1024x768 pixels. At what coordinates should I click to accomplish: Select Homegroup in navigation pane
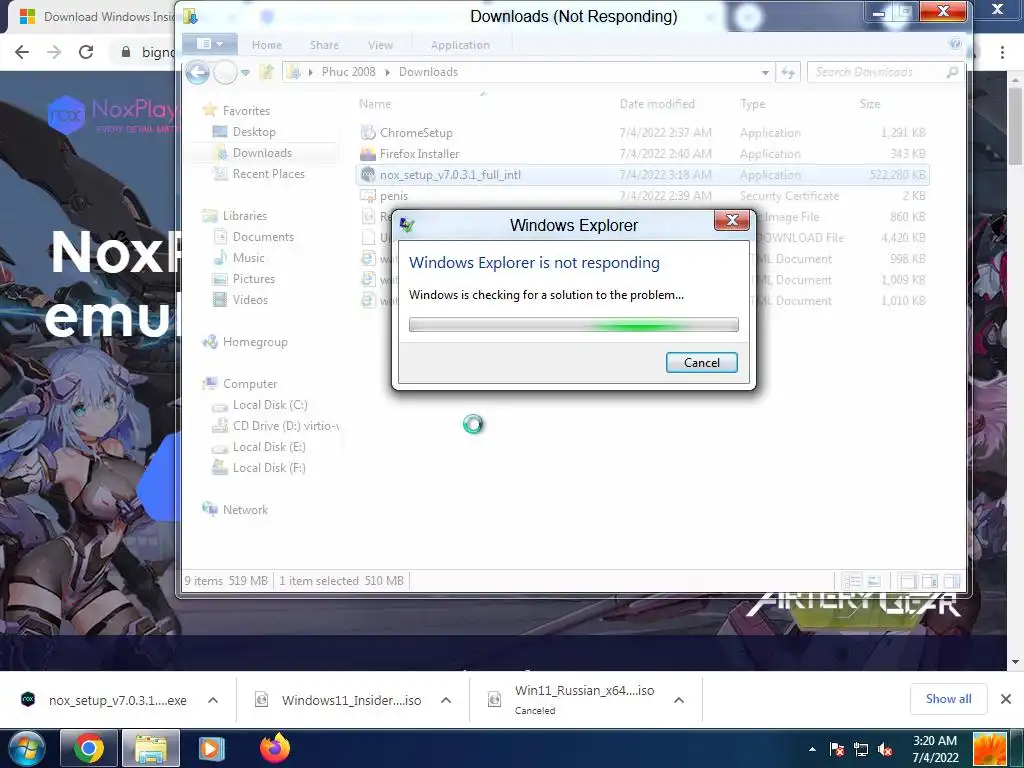255,342
